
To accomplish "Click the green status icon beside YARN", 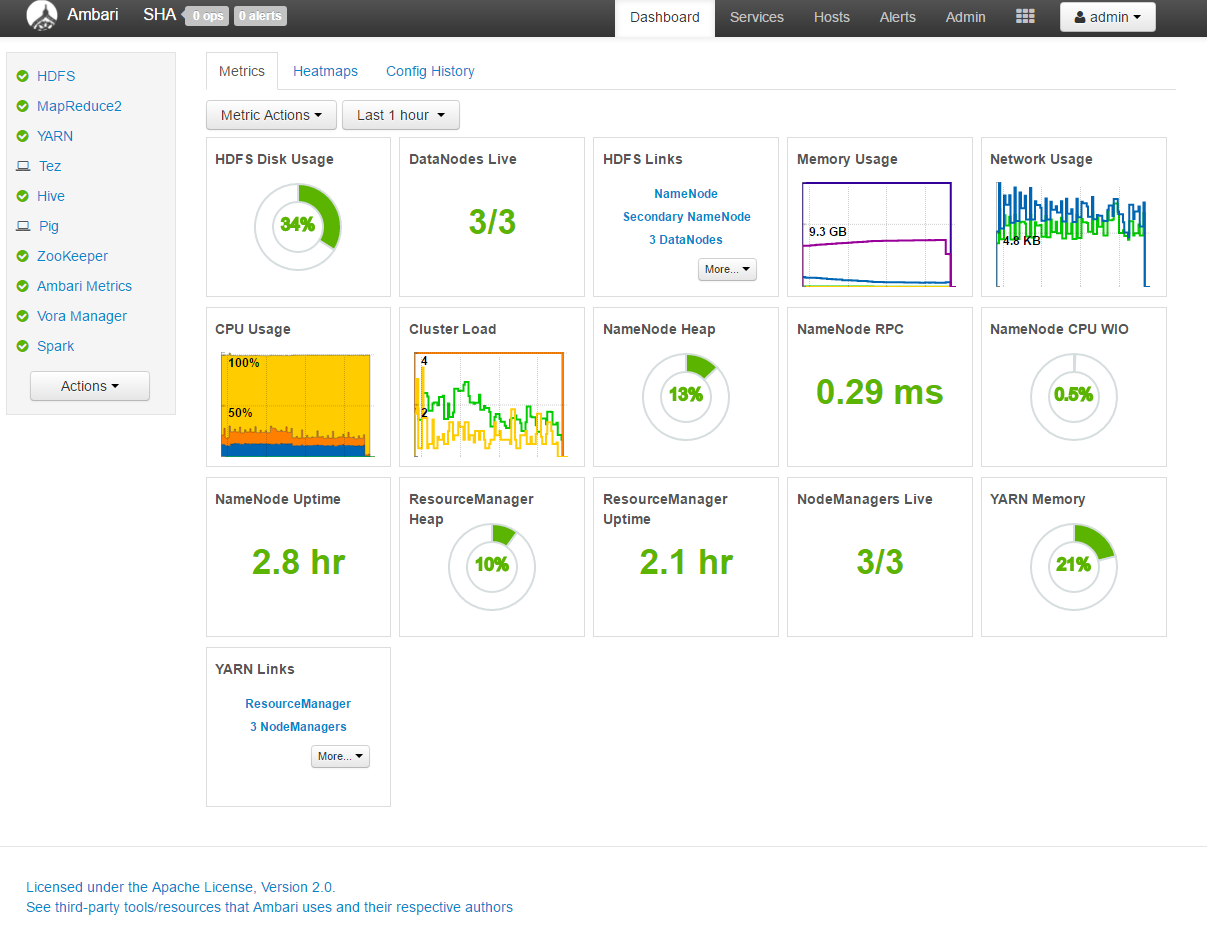I will point(22,136).
